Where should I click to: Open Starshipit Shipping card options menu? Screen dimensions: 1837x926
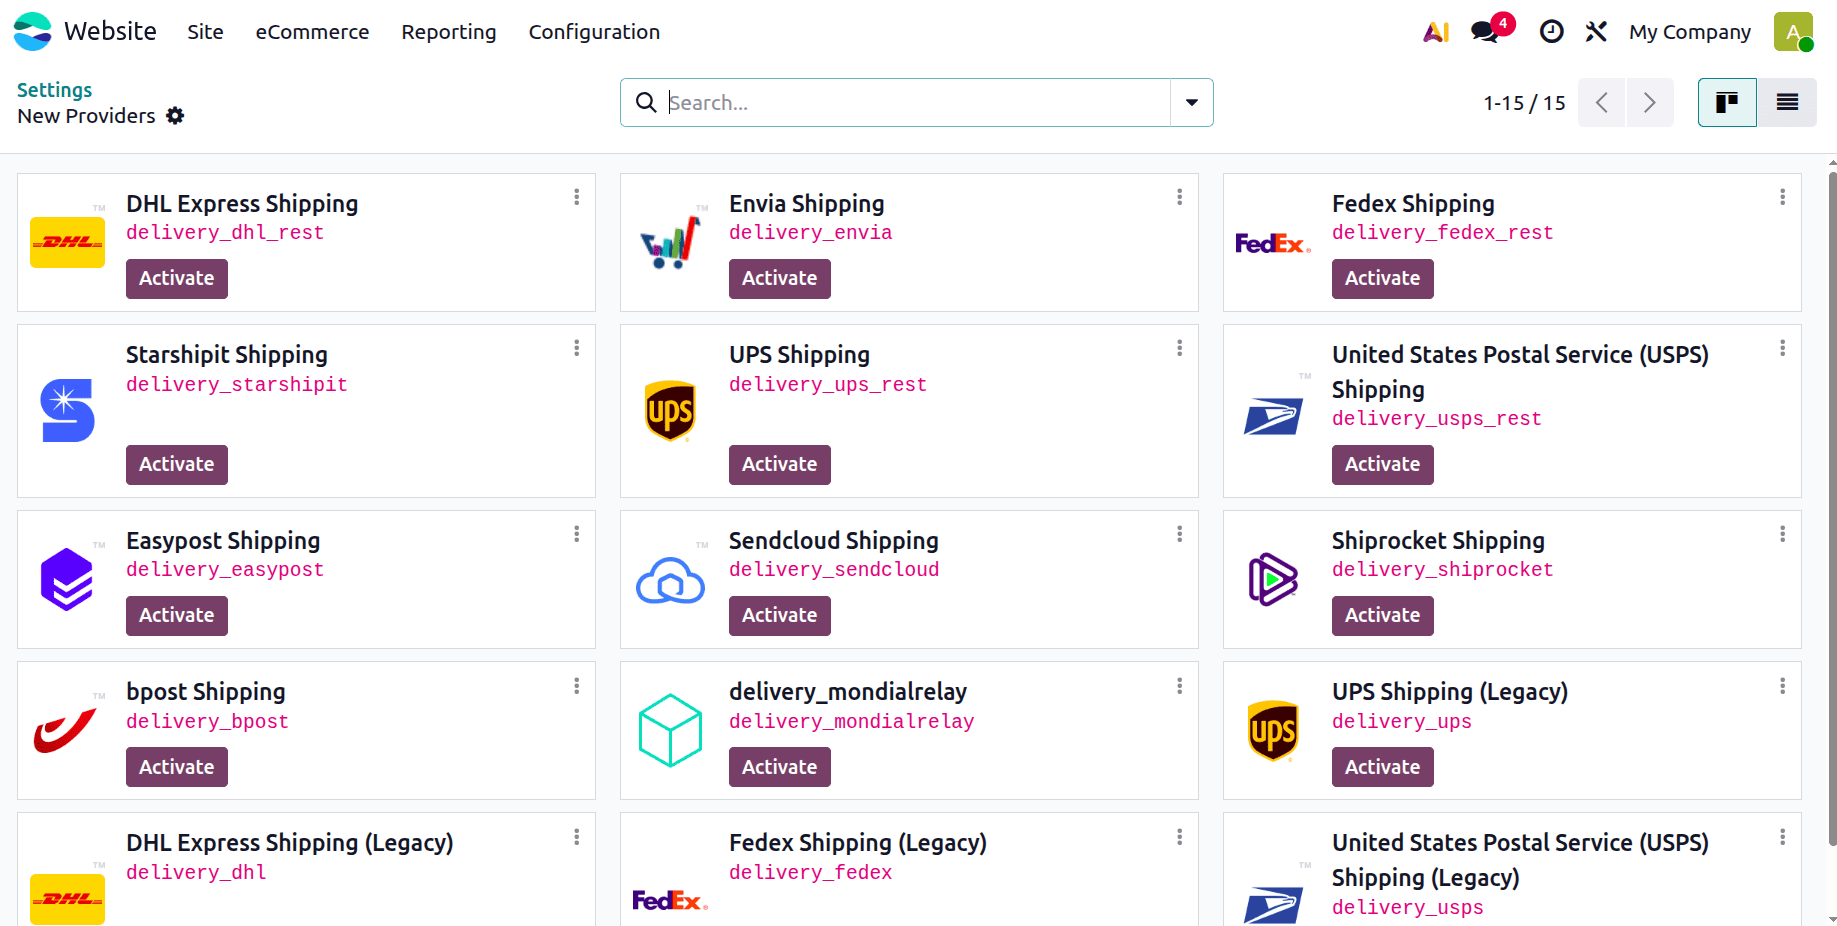[x=577, y=348]
